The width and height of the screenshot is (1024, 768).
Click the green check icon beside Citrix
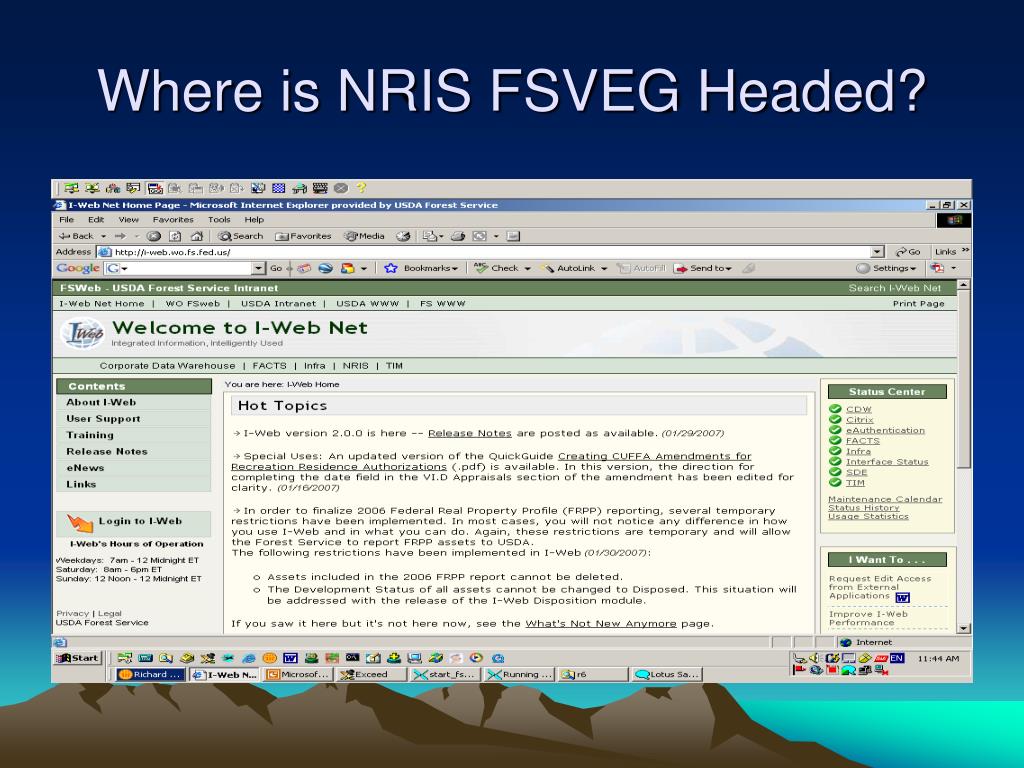click(x=835, y=420)
